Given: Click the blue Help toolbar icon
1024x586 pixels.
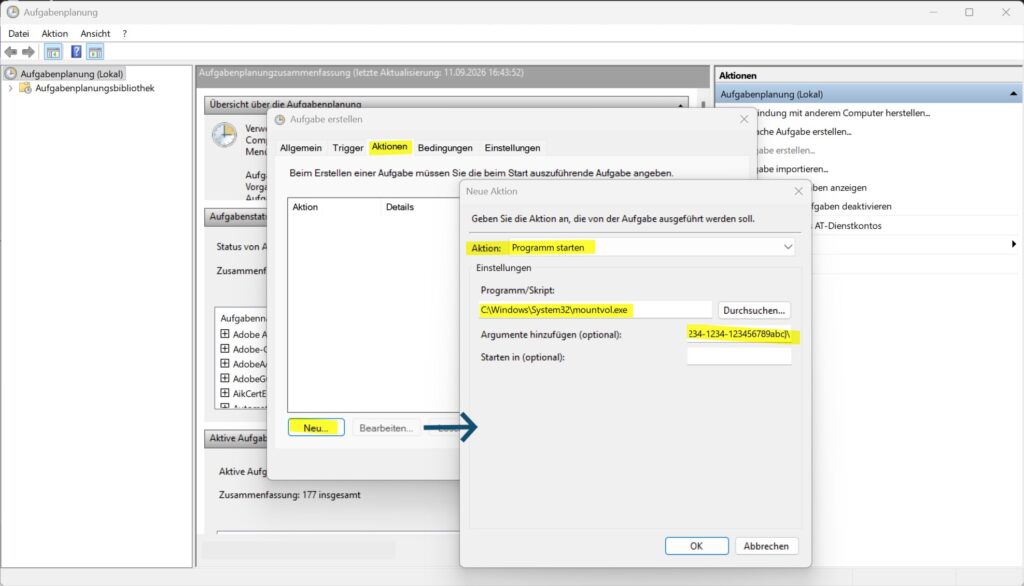Looking at the screenshot, I should (76, 52).
